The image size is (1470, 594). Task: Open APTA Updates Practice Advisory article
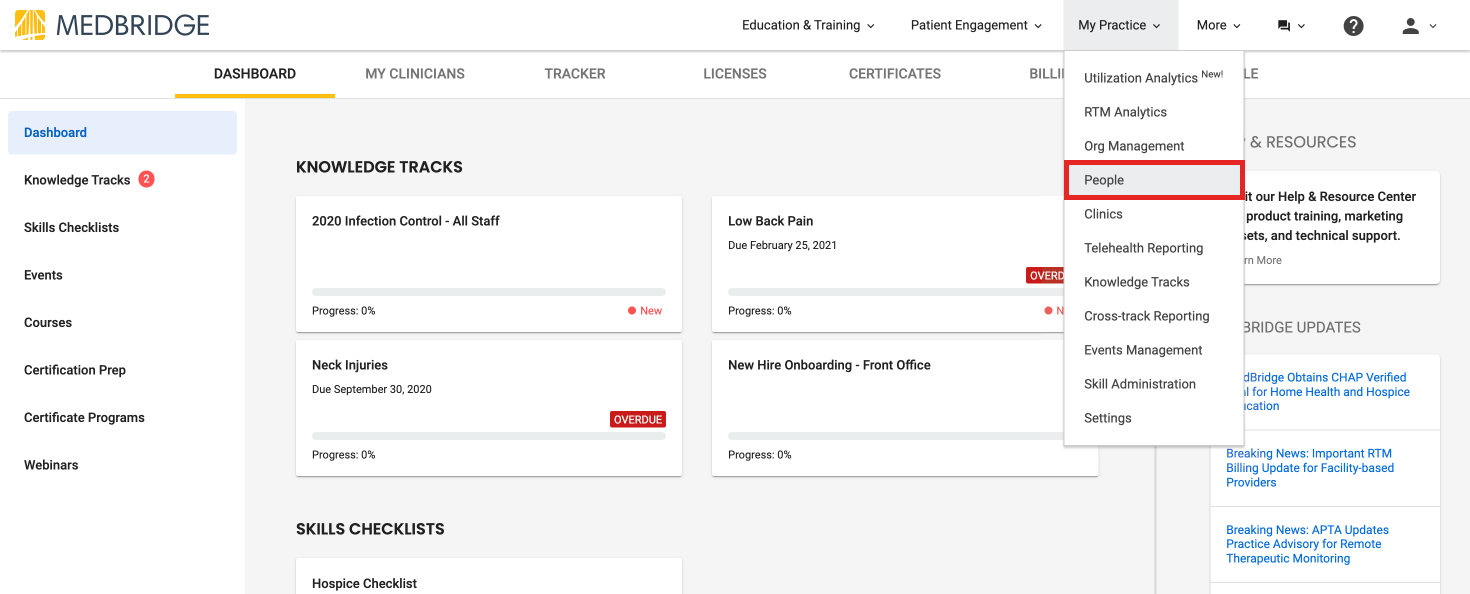1307,544
